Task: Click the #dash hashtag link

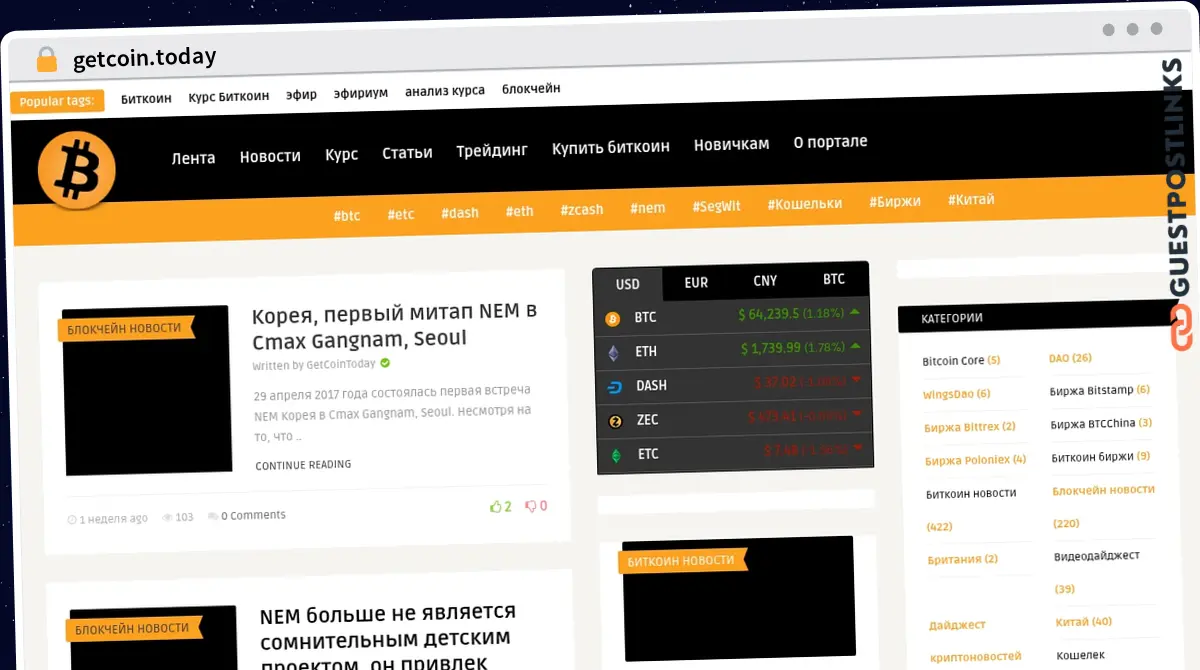Action: (x=460, y=213)
